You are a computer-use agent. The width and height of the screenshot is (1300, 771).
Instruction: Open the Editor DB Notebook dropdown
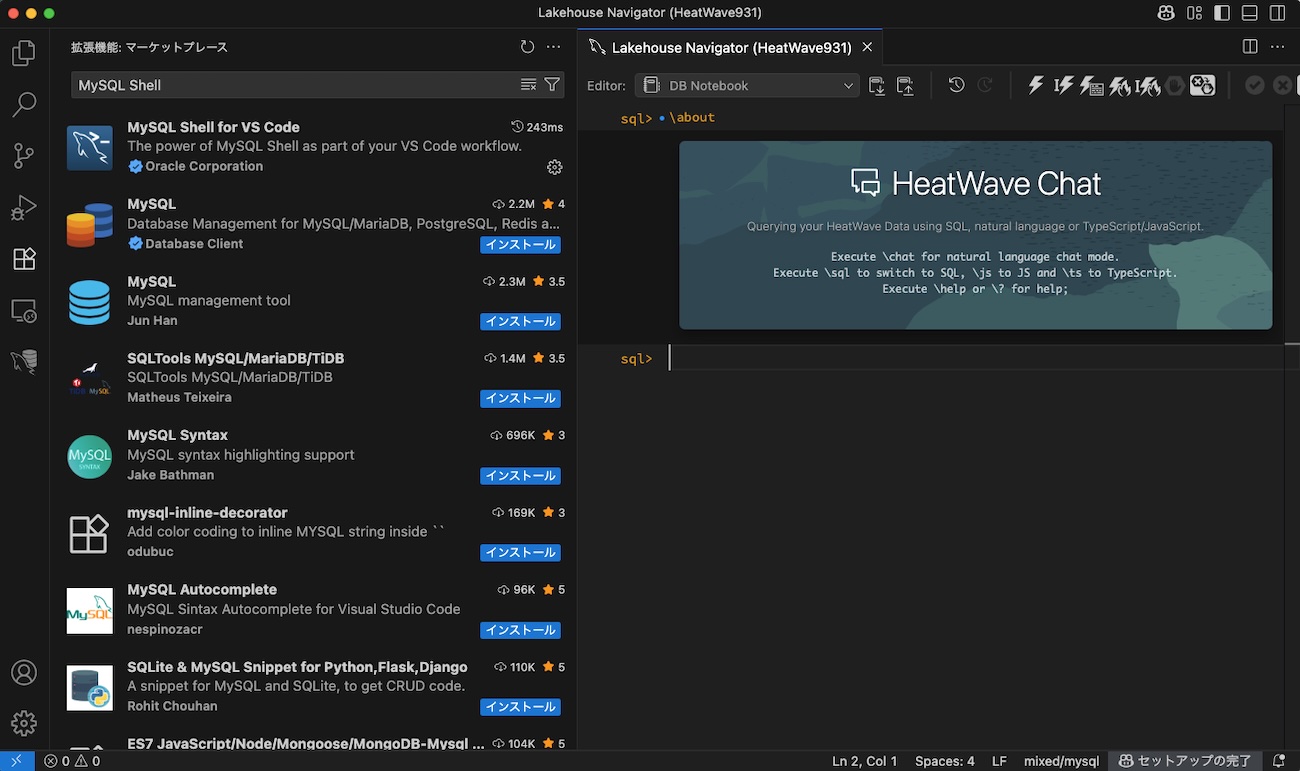(747, 85)
